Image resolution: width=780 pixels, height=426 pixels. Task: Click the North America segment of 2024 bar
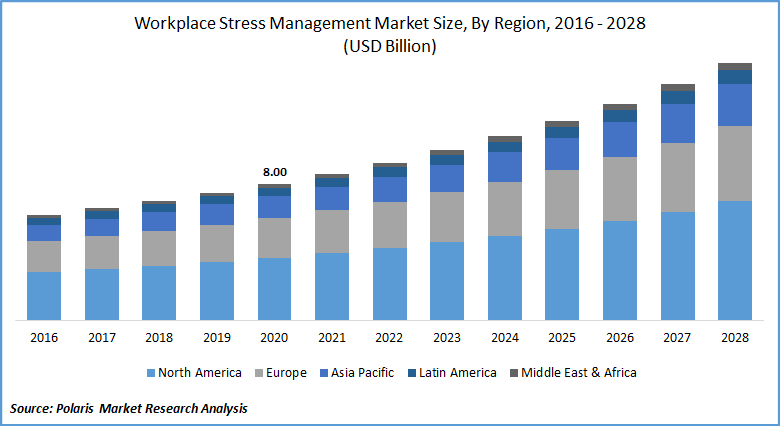(x=504, y=277)
